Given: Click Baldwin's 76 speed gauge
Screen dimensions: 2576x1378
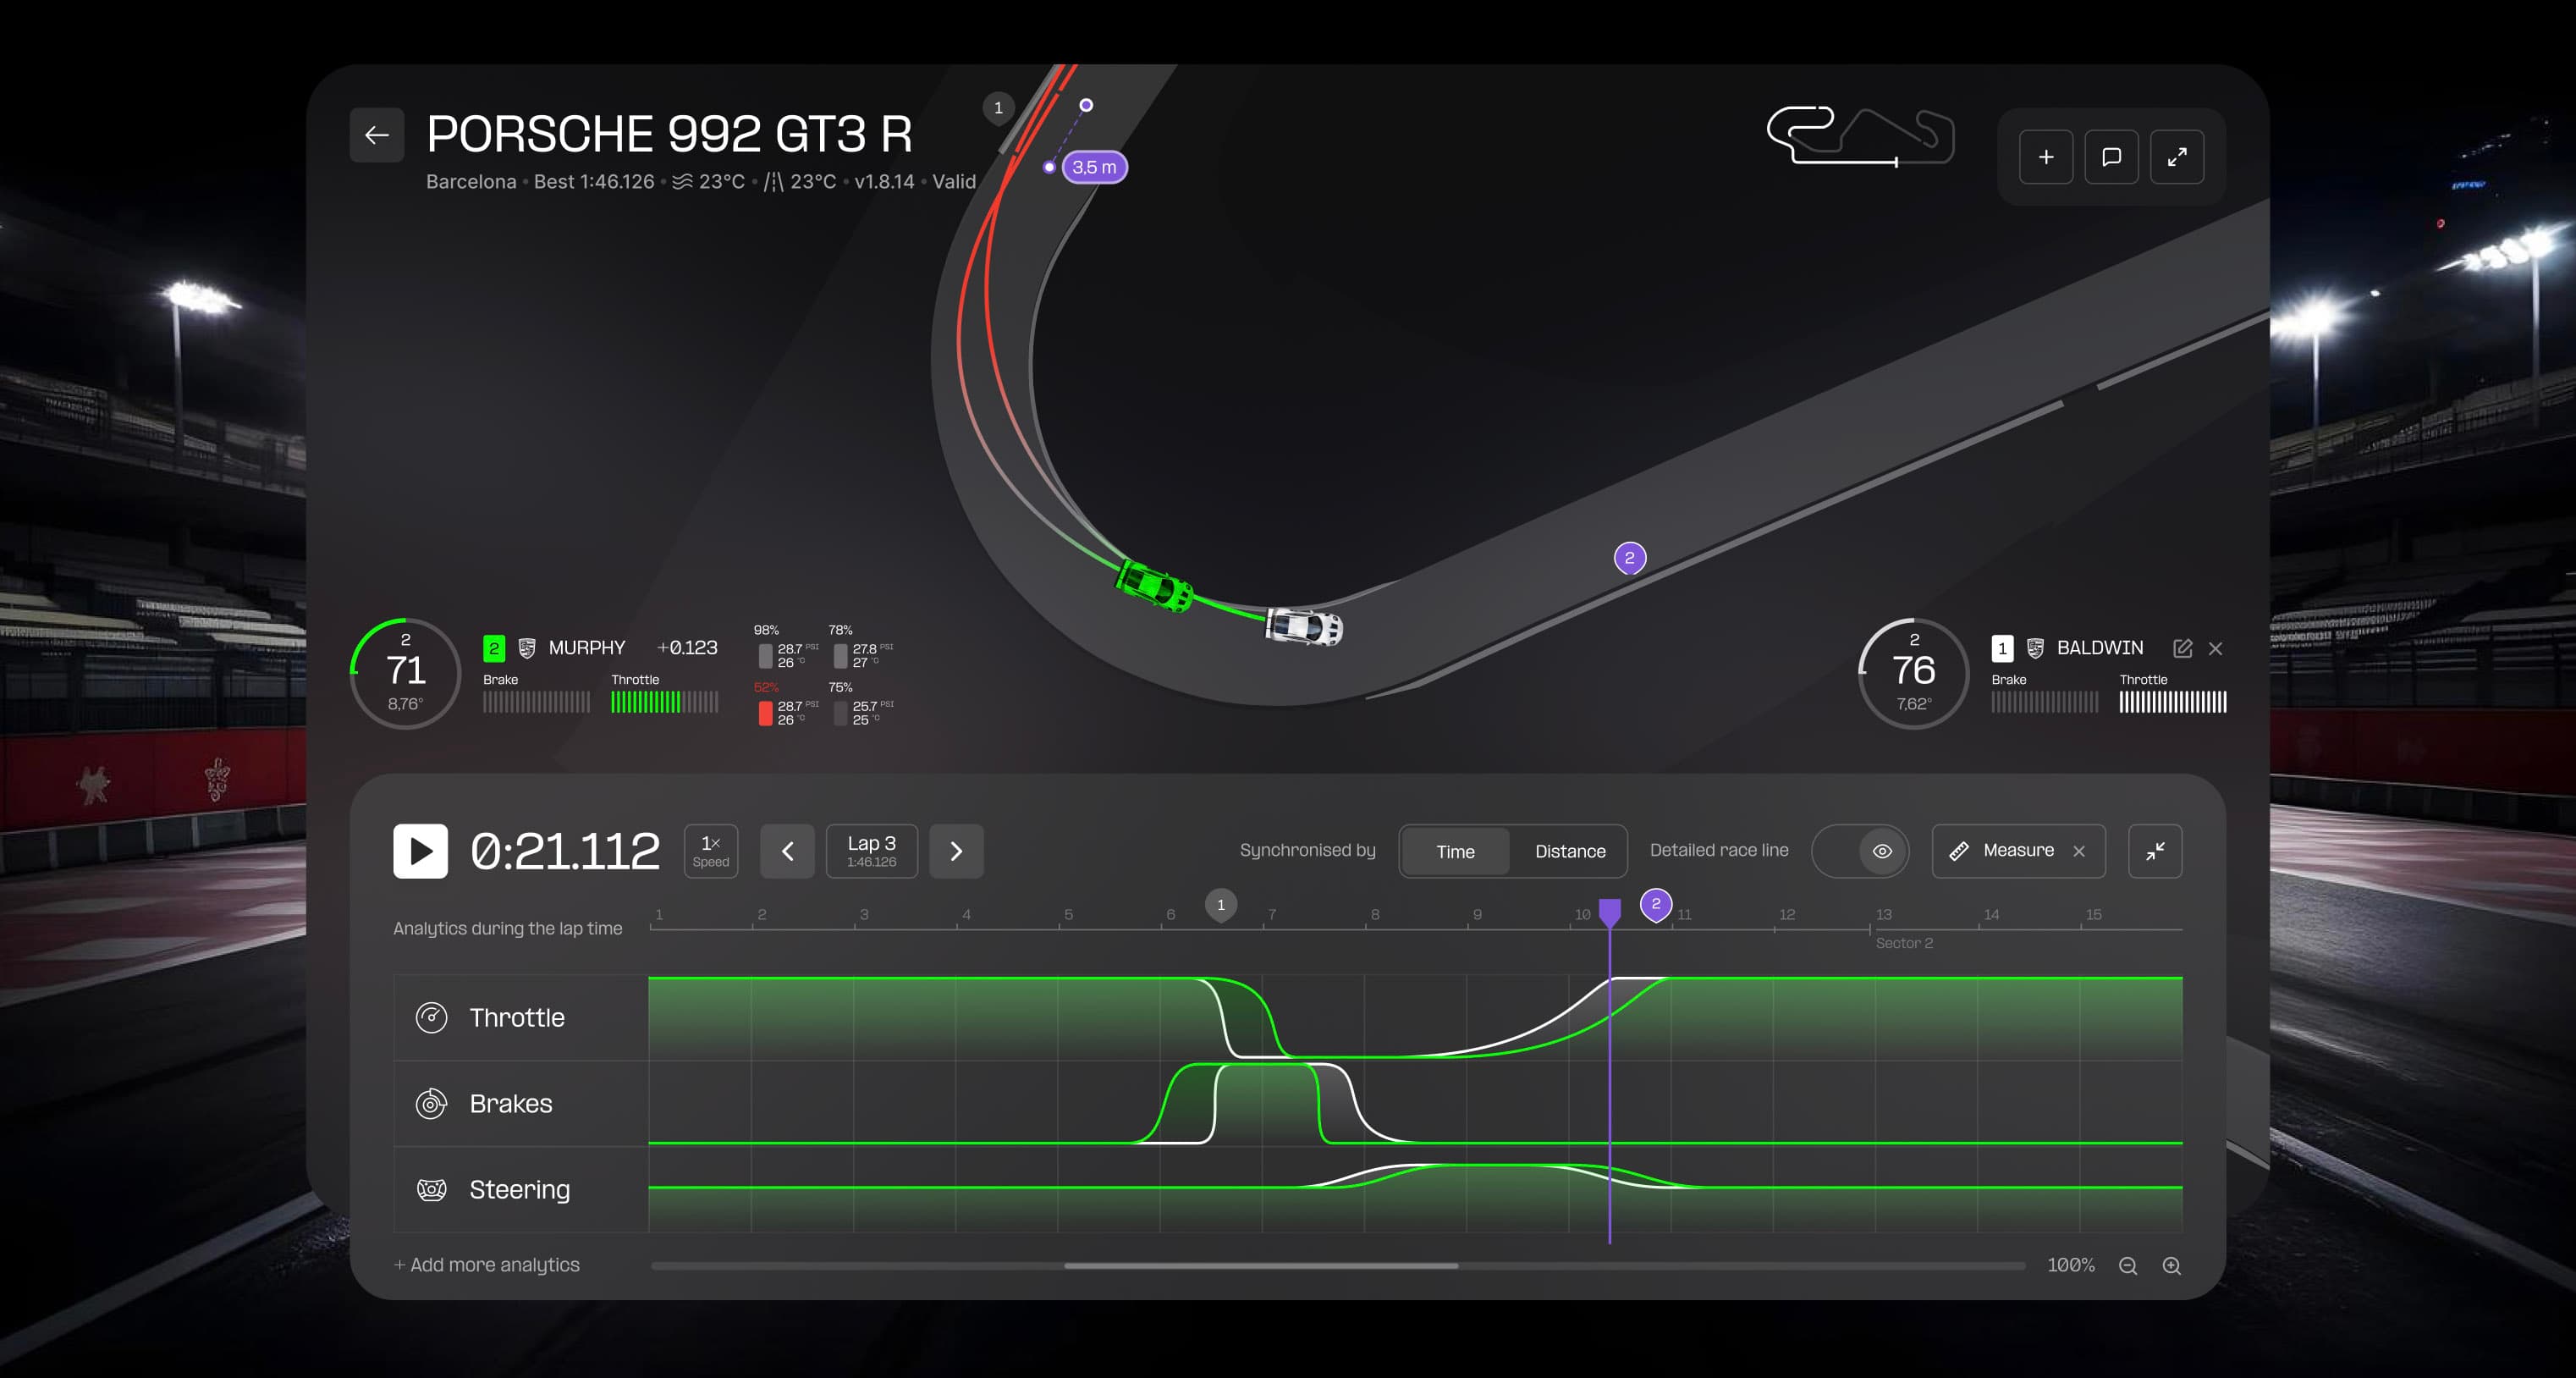Looking at the screenshot, I should (x=1913, y=673).
